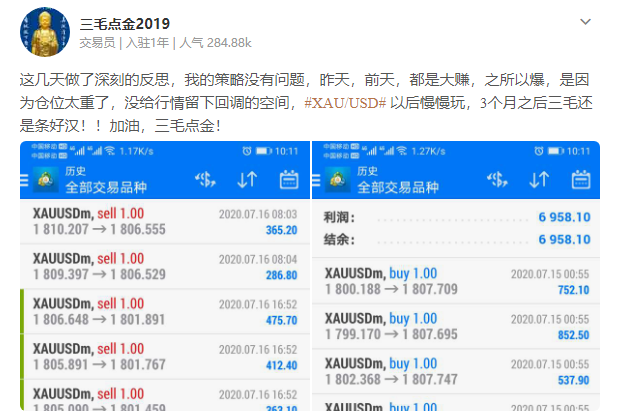Click the price text 1 800.188 → 1 807.709

tap(391, 289)
